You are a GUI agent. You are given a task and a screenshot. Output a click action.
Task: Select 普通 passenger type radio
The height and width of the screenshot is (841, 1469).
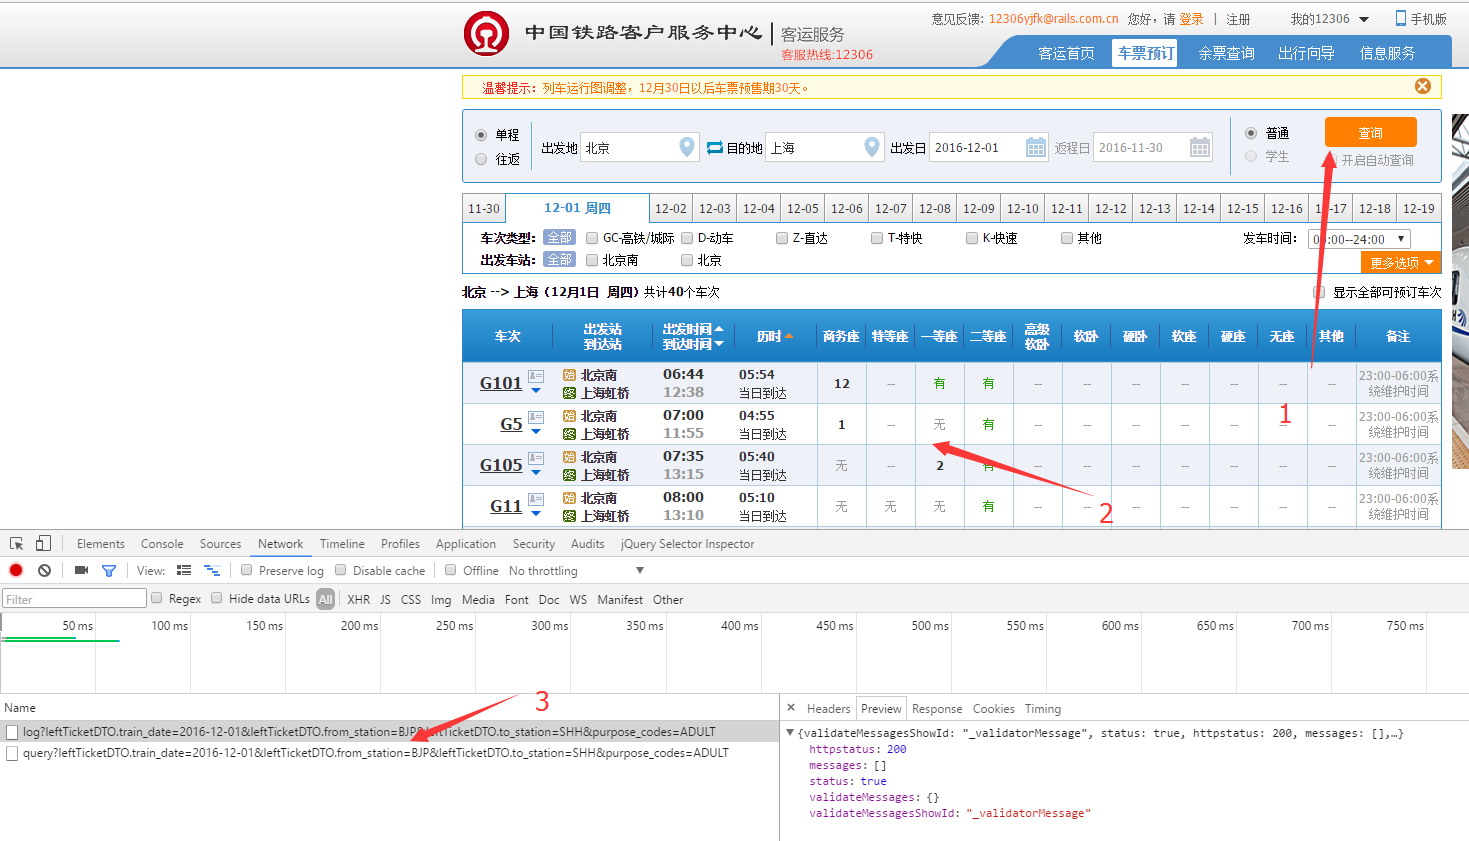click(1251, 133)
